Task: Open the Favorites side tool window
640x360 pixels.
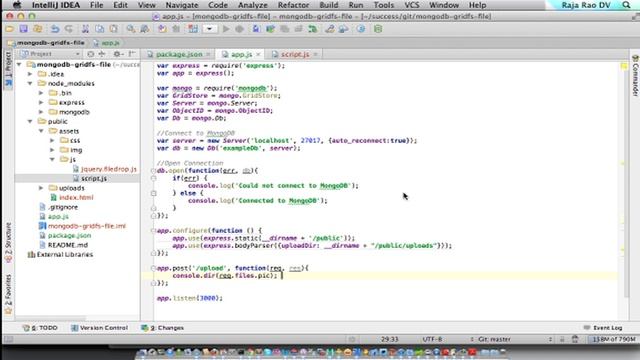Action: coord(8,294)
